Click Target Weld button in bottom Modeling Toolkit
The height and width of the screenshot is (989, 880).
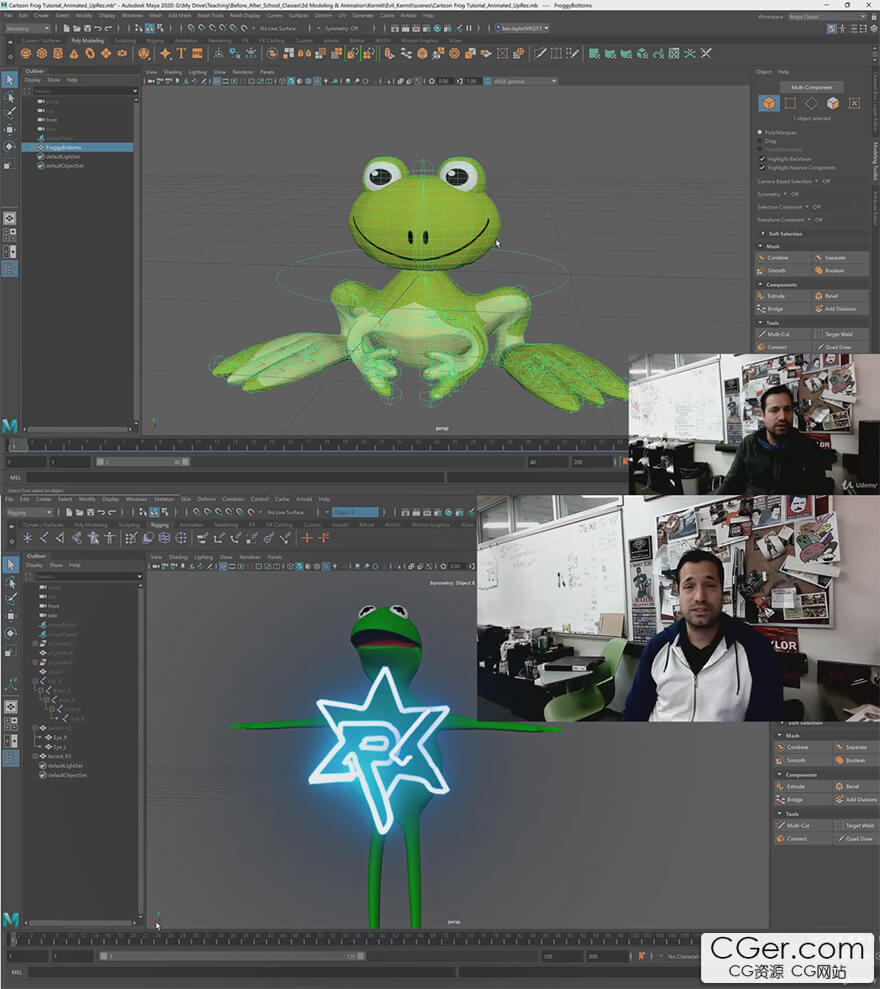point(855,826)
